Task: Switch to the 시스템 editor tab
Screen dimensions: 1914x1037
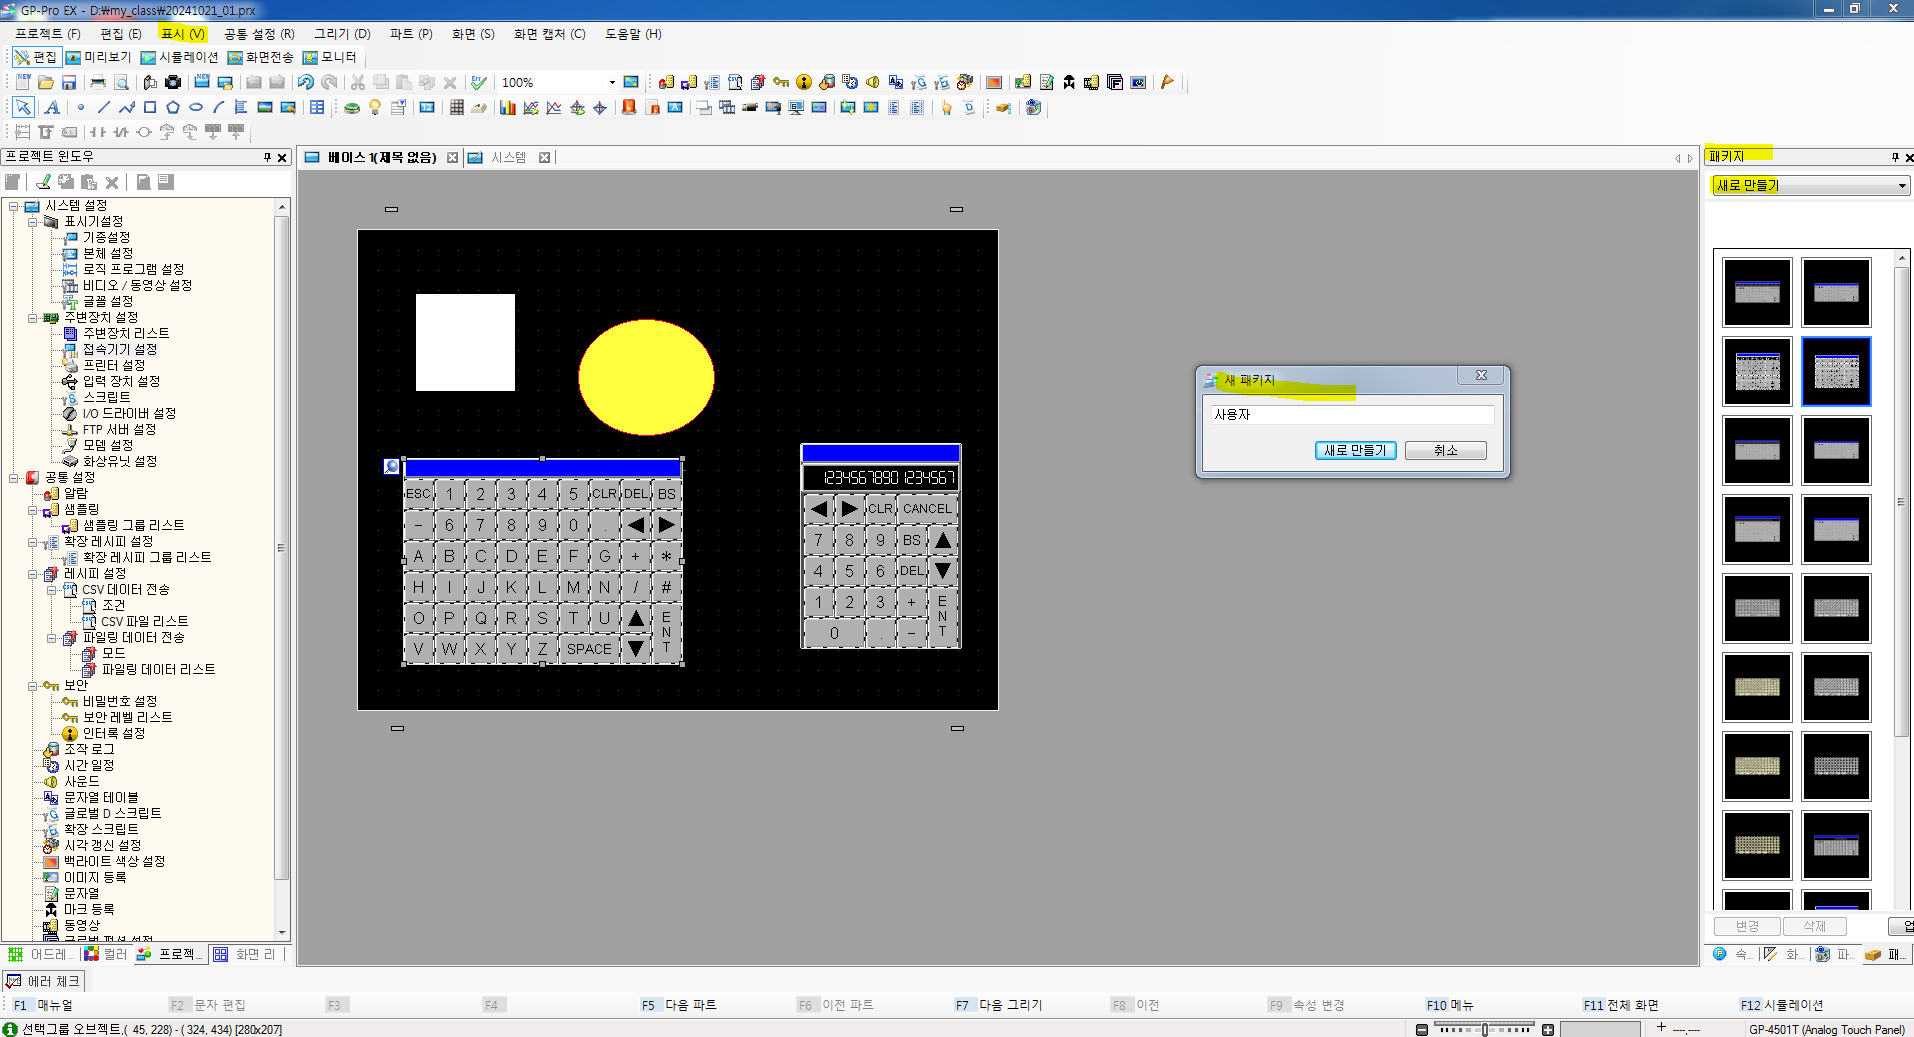Action: 508,157
